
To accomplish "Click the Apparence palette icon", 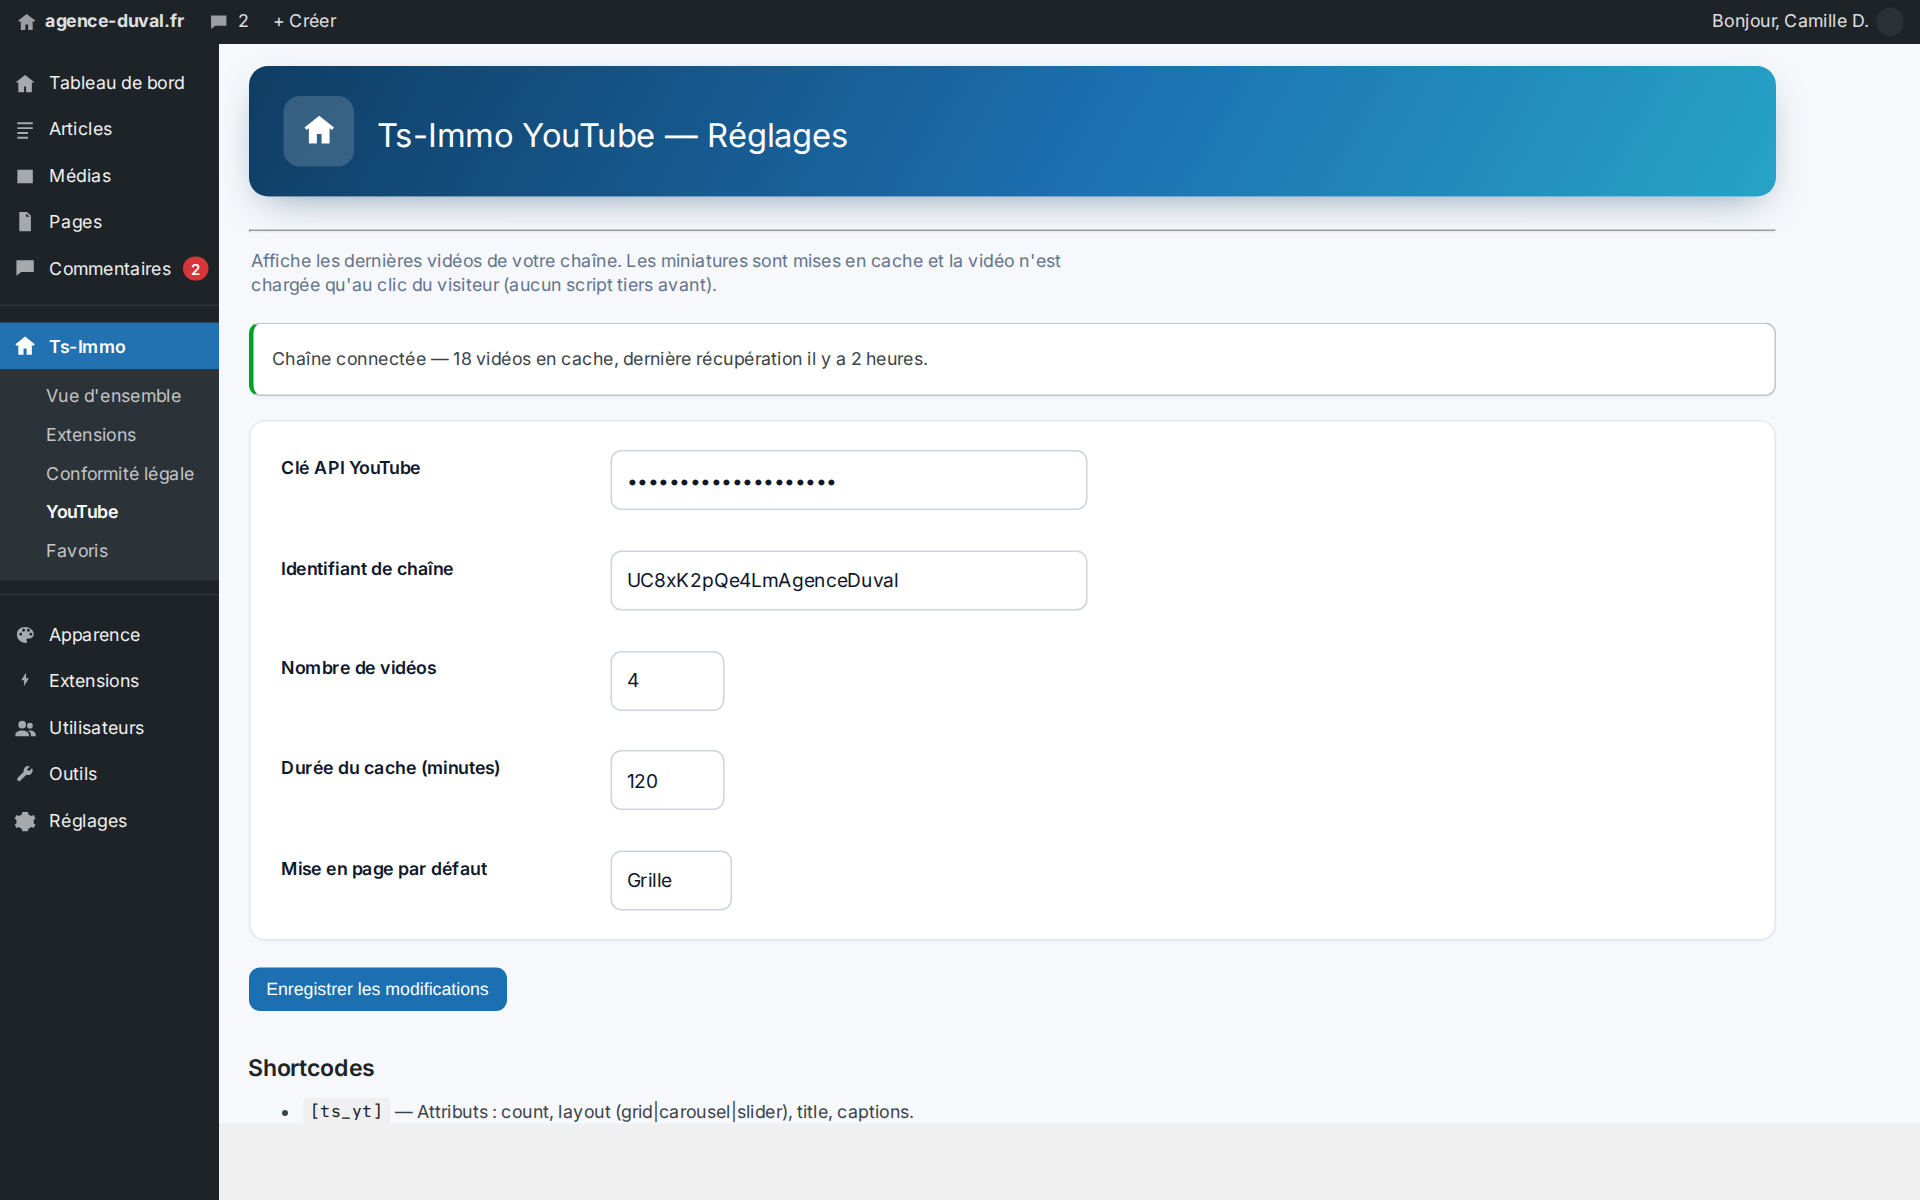I will [25, 635].
